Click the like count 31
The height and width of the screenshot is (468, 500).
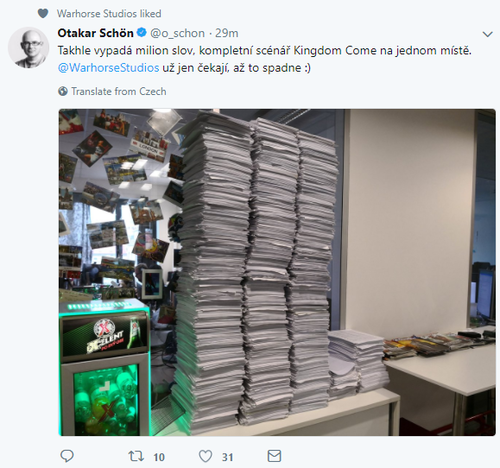coord(227,457)
